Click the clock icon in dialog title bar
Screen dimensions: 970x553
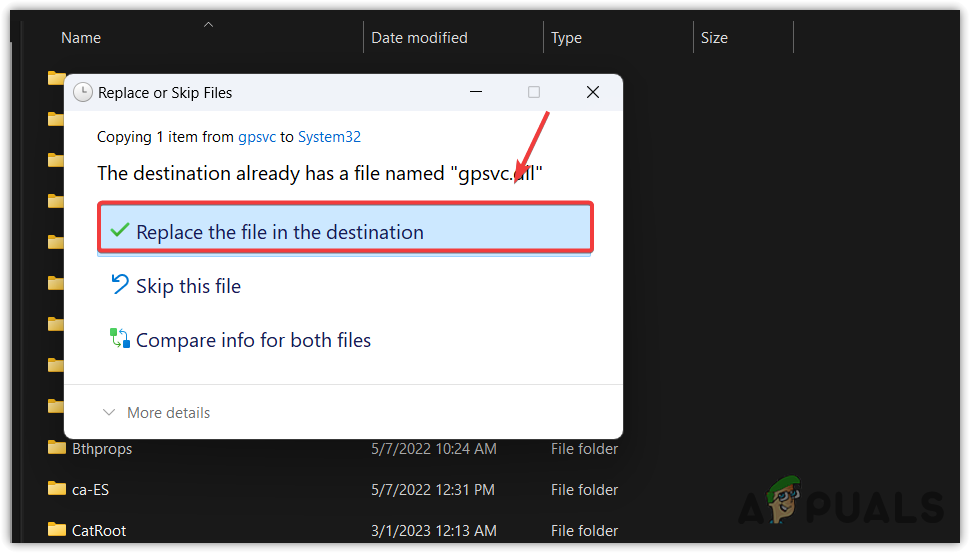pyautogui.click(x=83, y=93)
